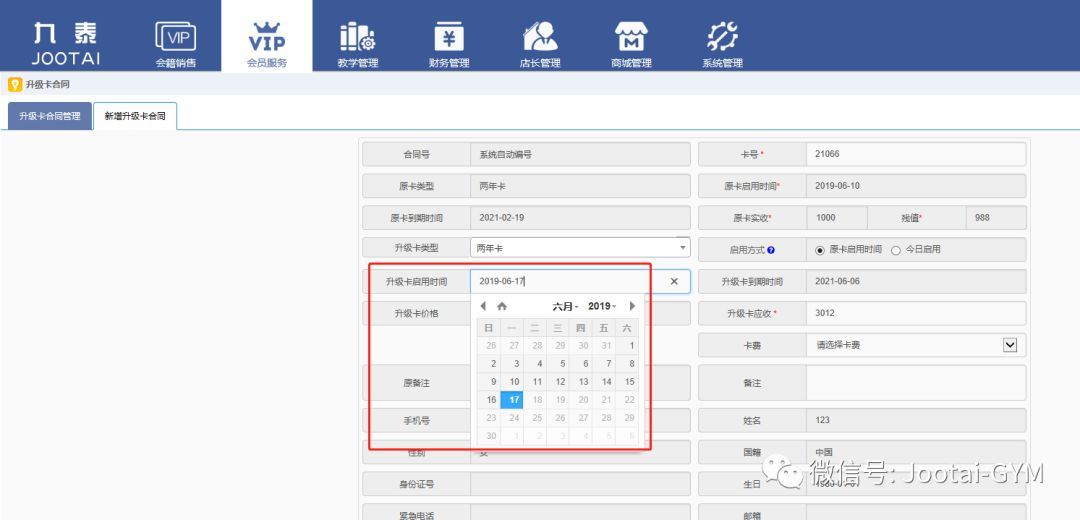
Task: Click the yellow lightbulb icon beside 升级卡合同
Action: pyautogui.click(x=14, y=85)
